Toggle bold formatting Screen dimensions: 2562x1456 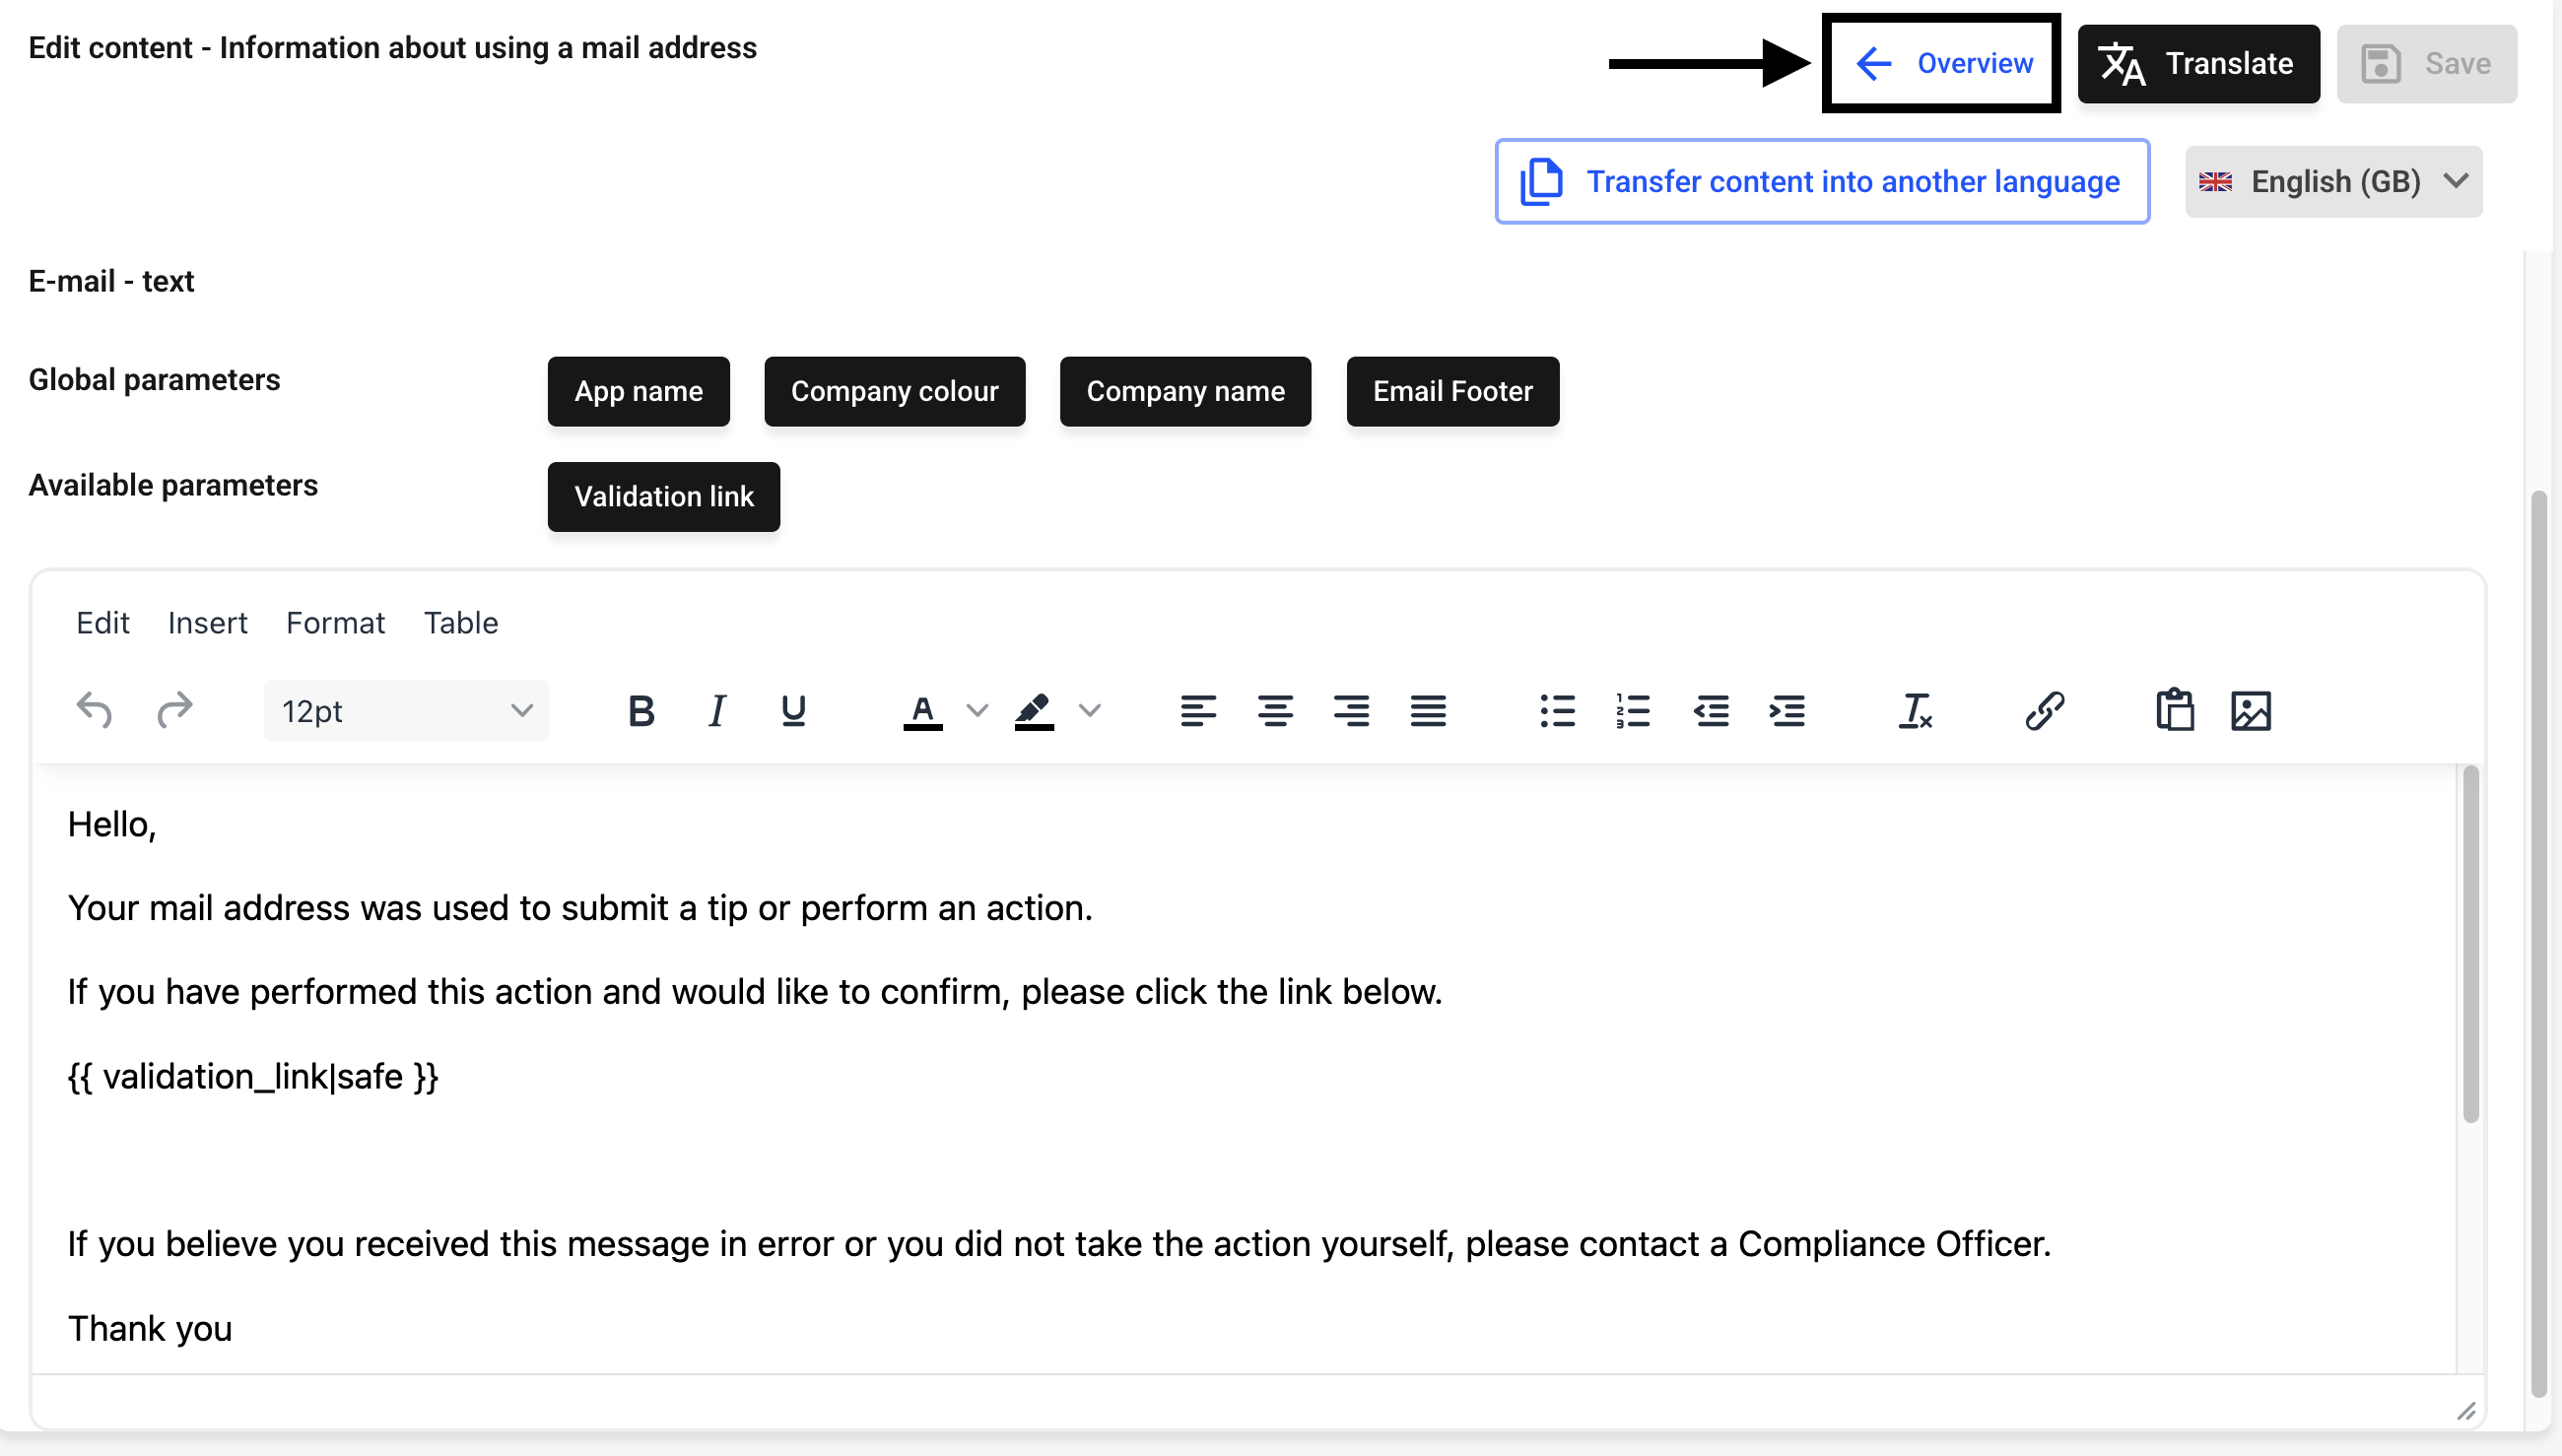coord(641,711)
